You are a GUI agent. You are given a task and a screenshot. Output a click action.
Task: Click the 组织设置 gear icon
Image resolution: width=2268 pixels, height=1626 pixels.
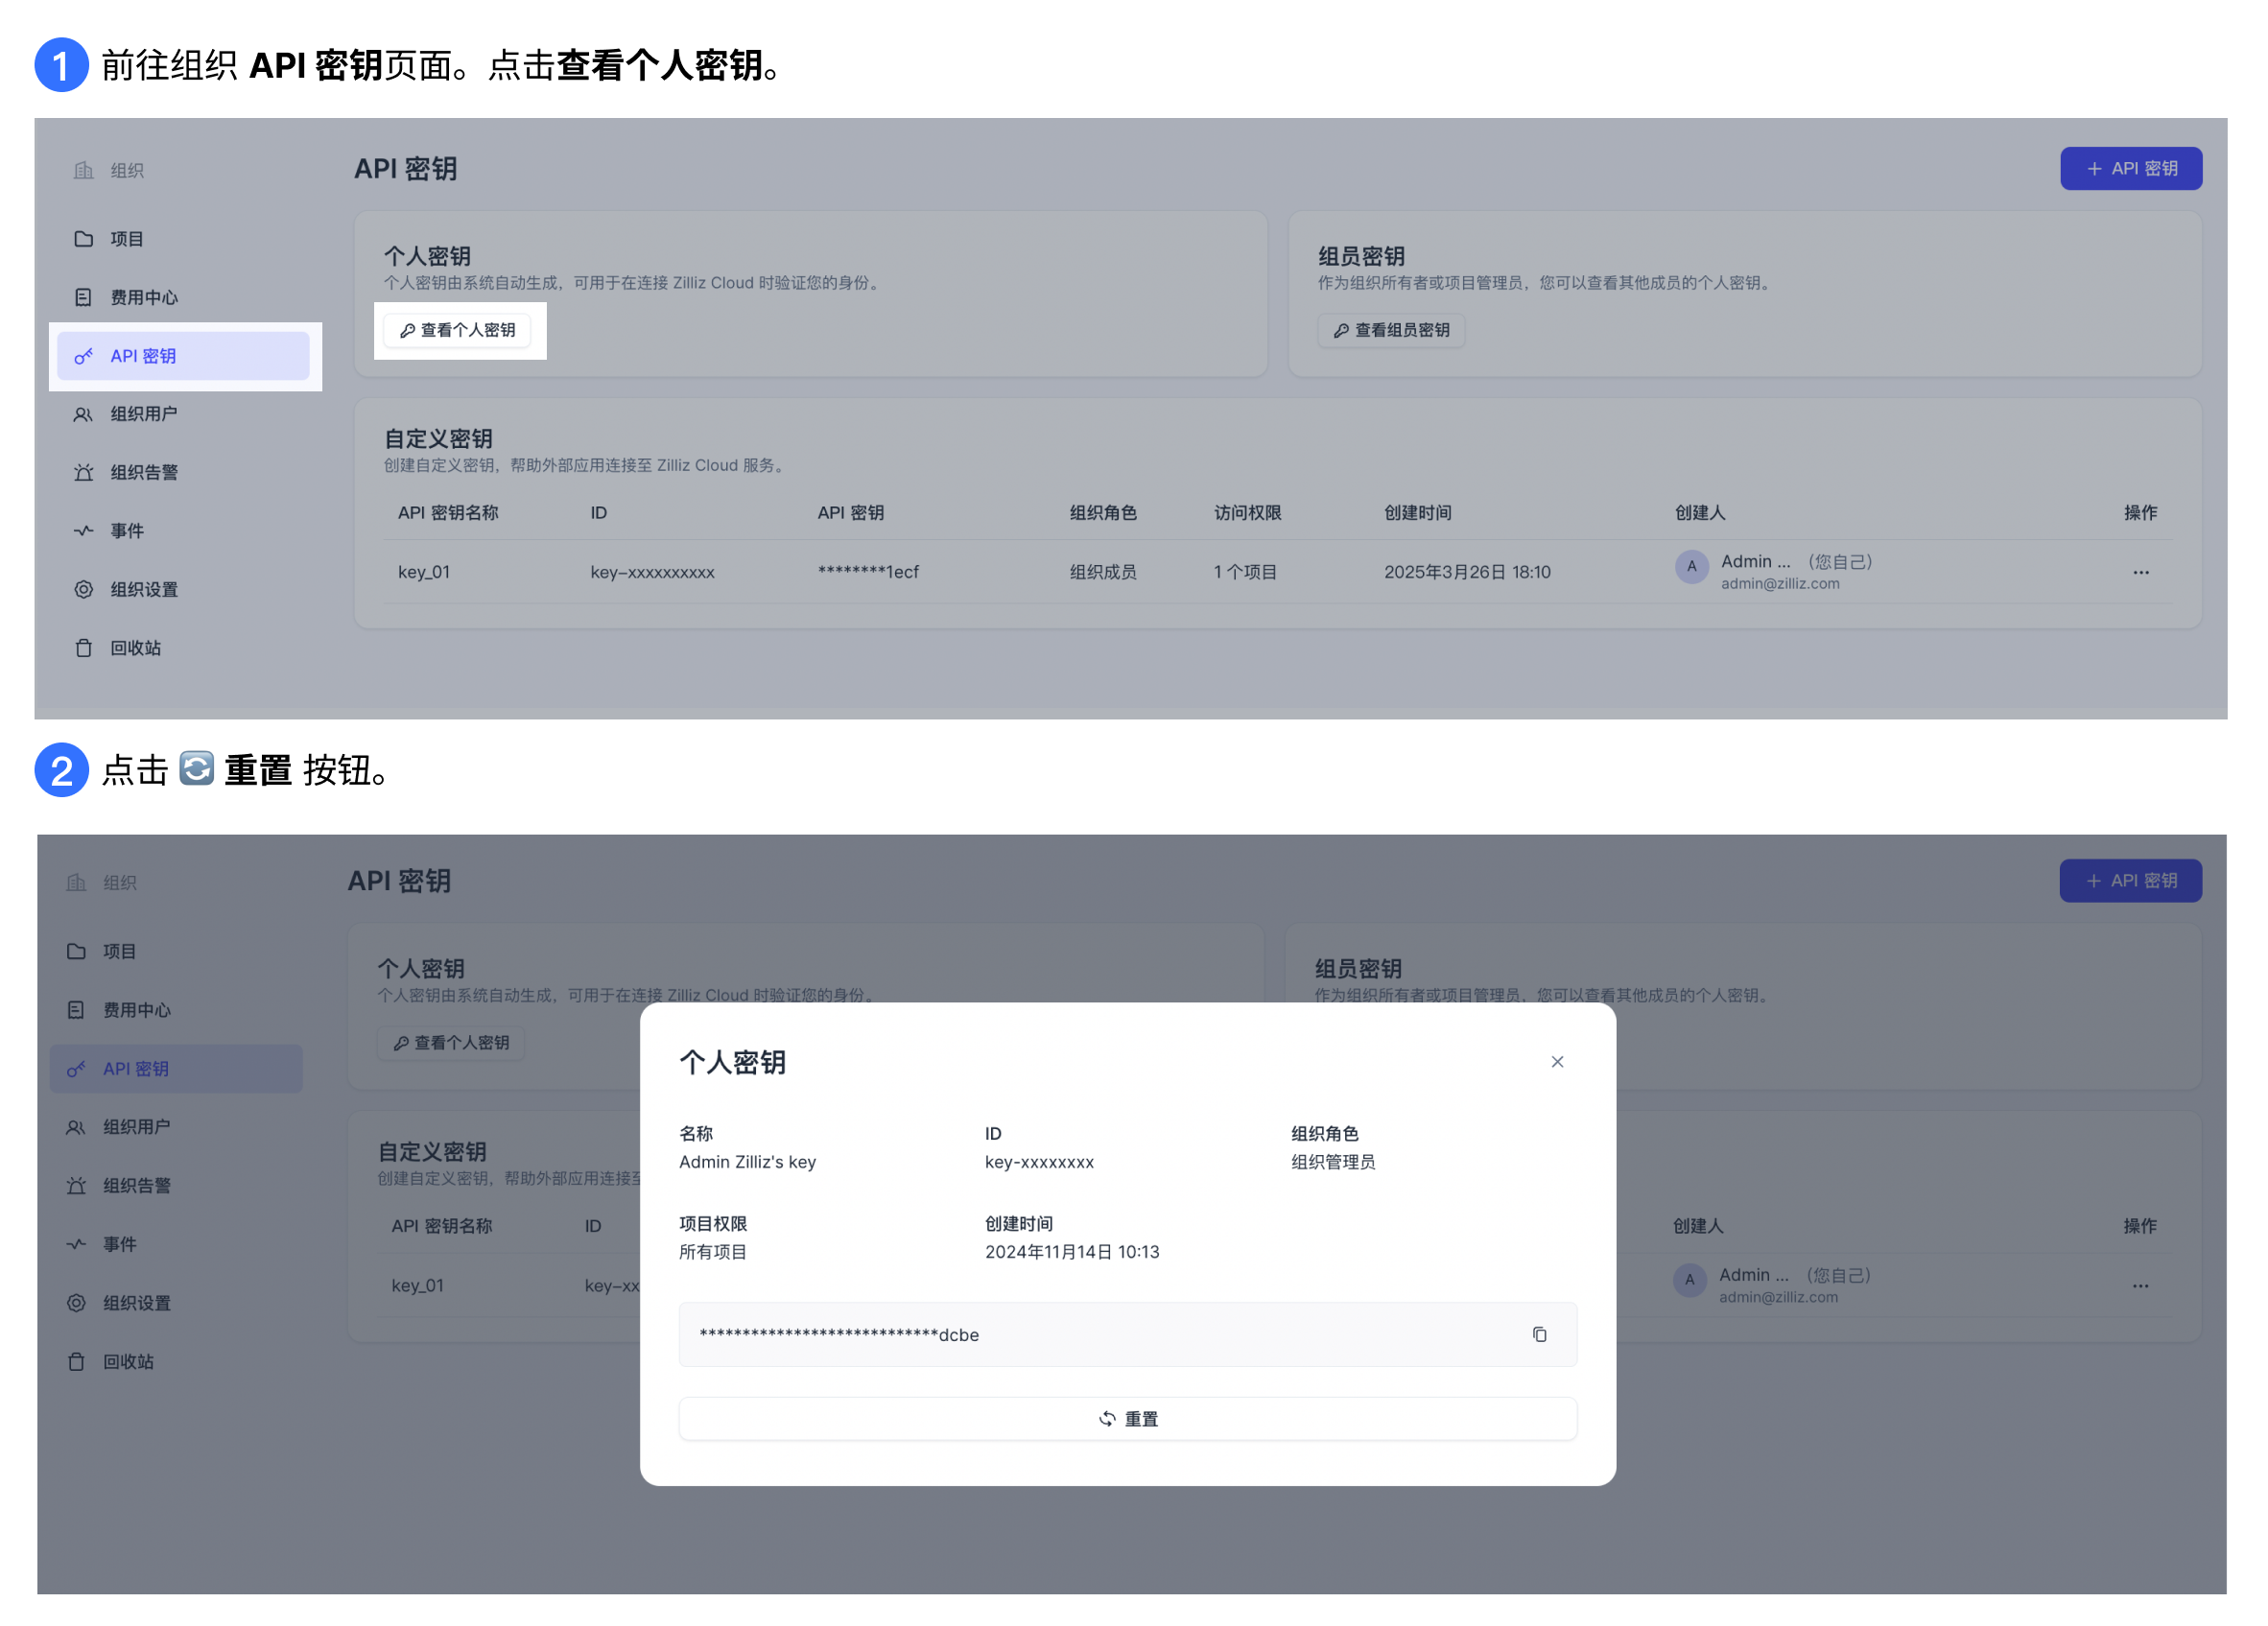point(84,589)
